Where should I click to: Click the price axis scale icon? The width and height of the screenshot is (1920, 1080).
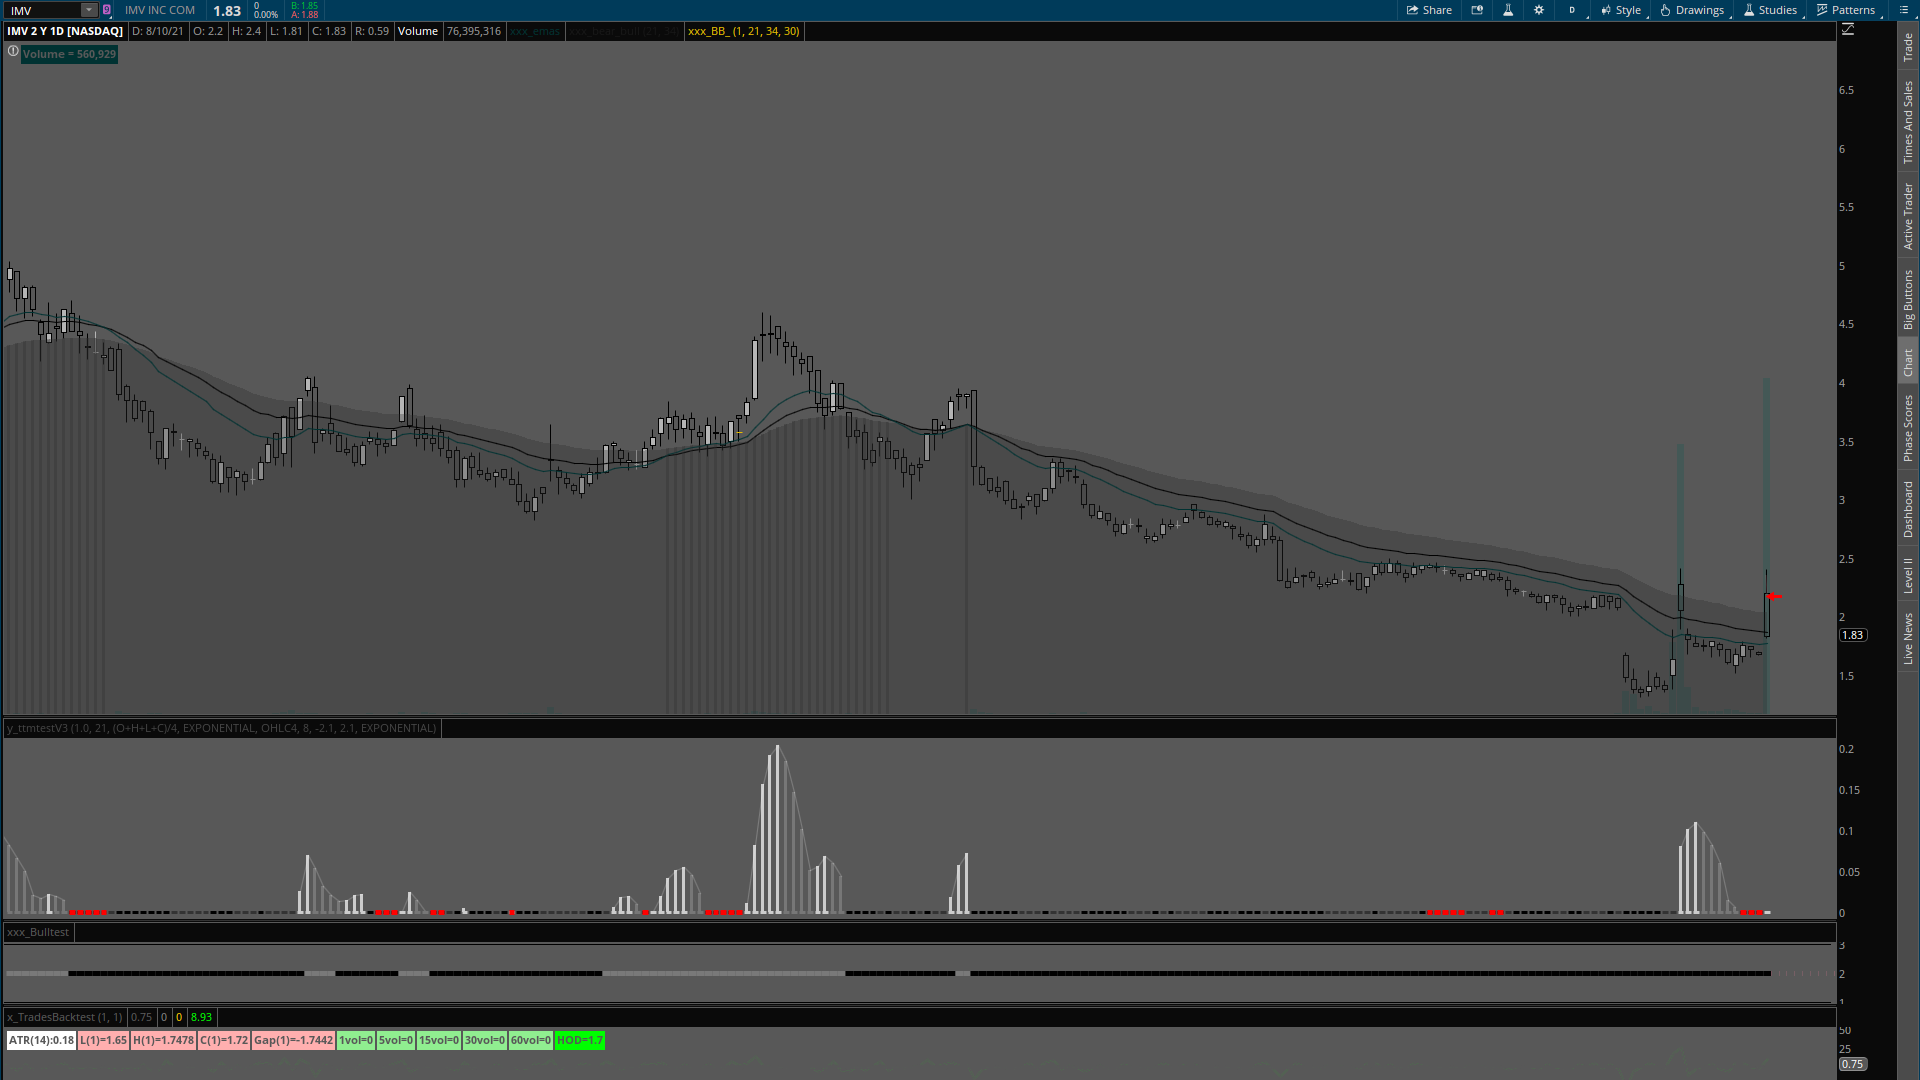(x=1848, y=30)
